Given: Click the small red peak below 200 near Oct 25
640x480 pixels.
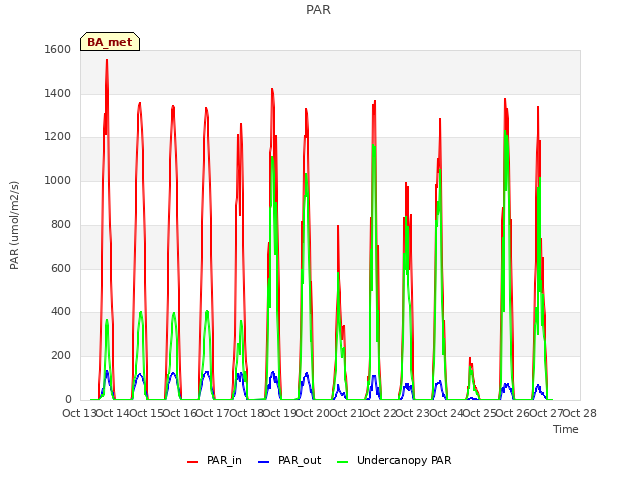Looking at the screenshot, I should pos(470,359).
